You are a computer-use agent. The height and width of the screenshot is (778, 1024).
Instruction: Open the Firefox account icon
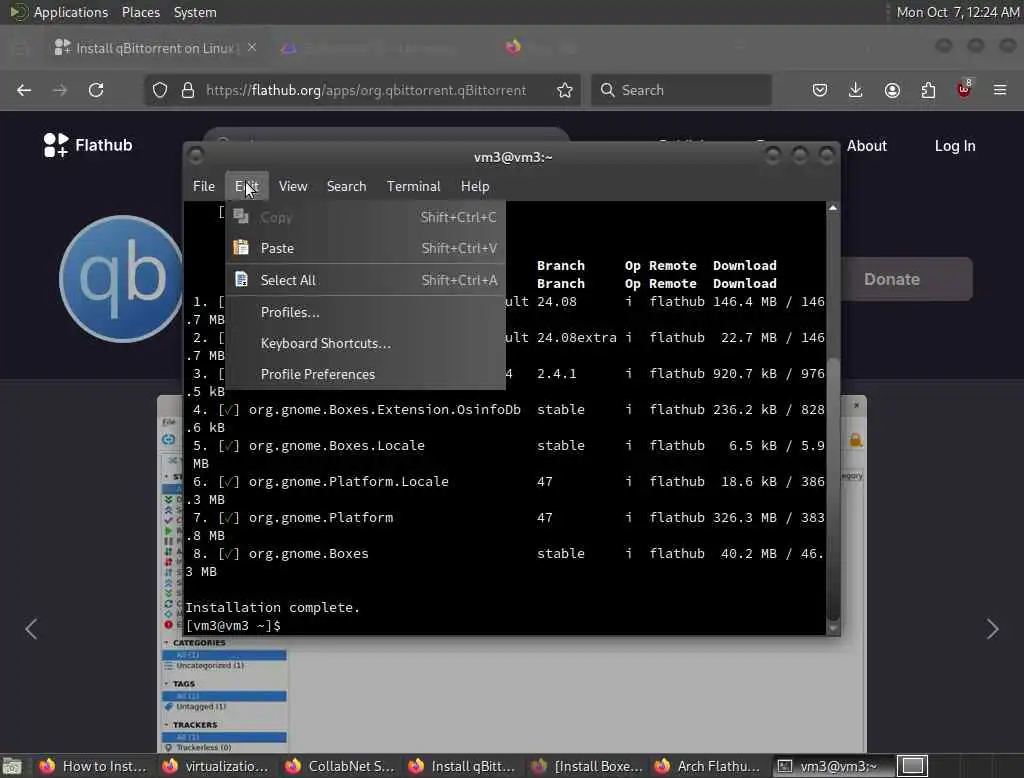892,90
